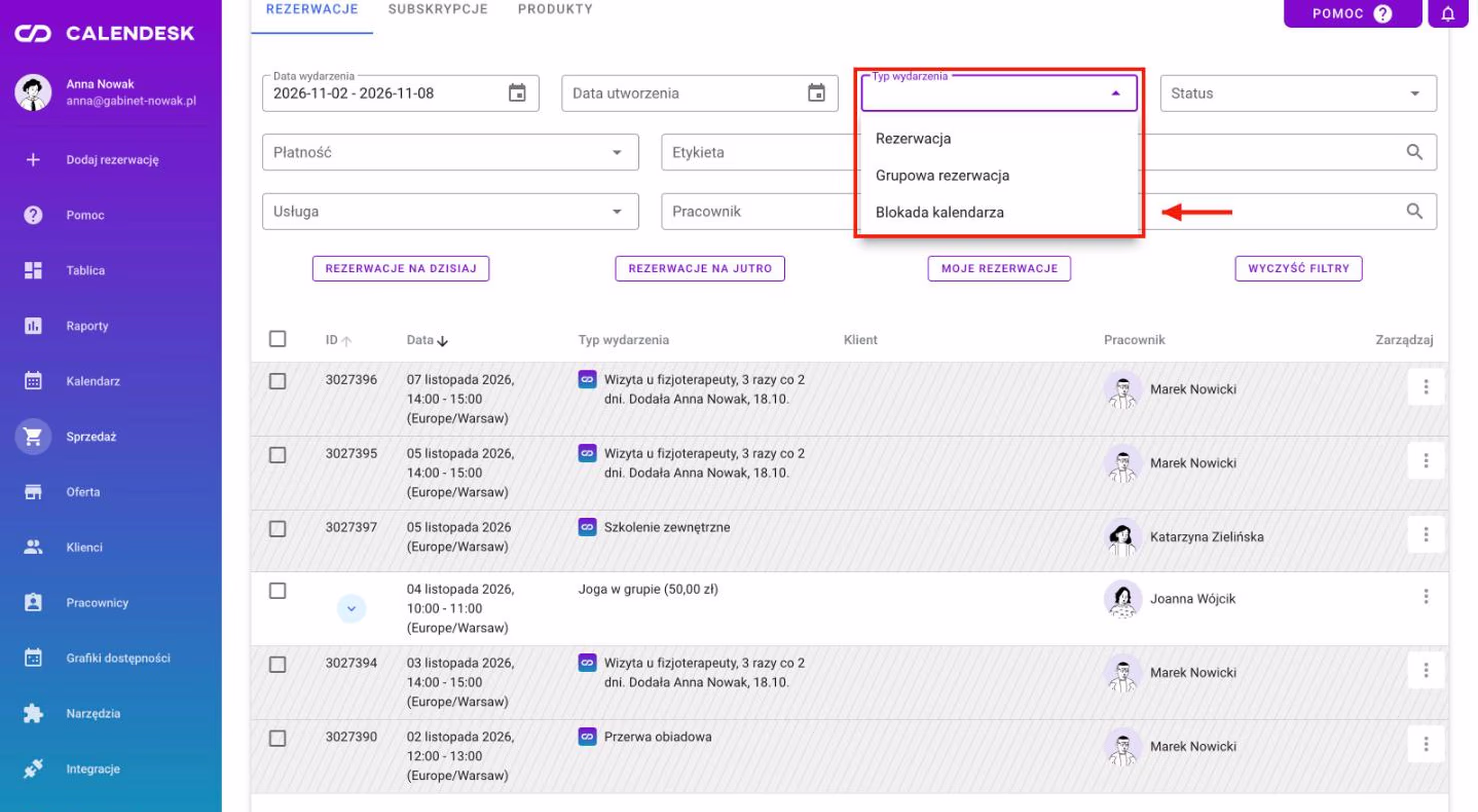Open the Tablica dashboard icon
The height and width of the screenshot is (812, 1478).
coord(33,270)
